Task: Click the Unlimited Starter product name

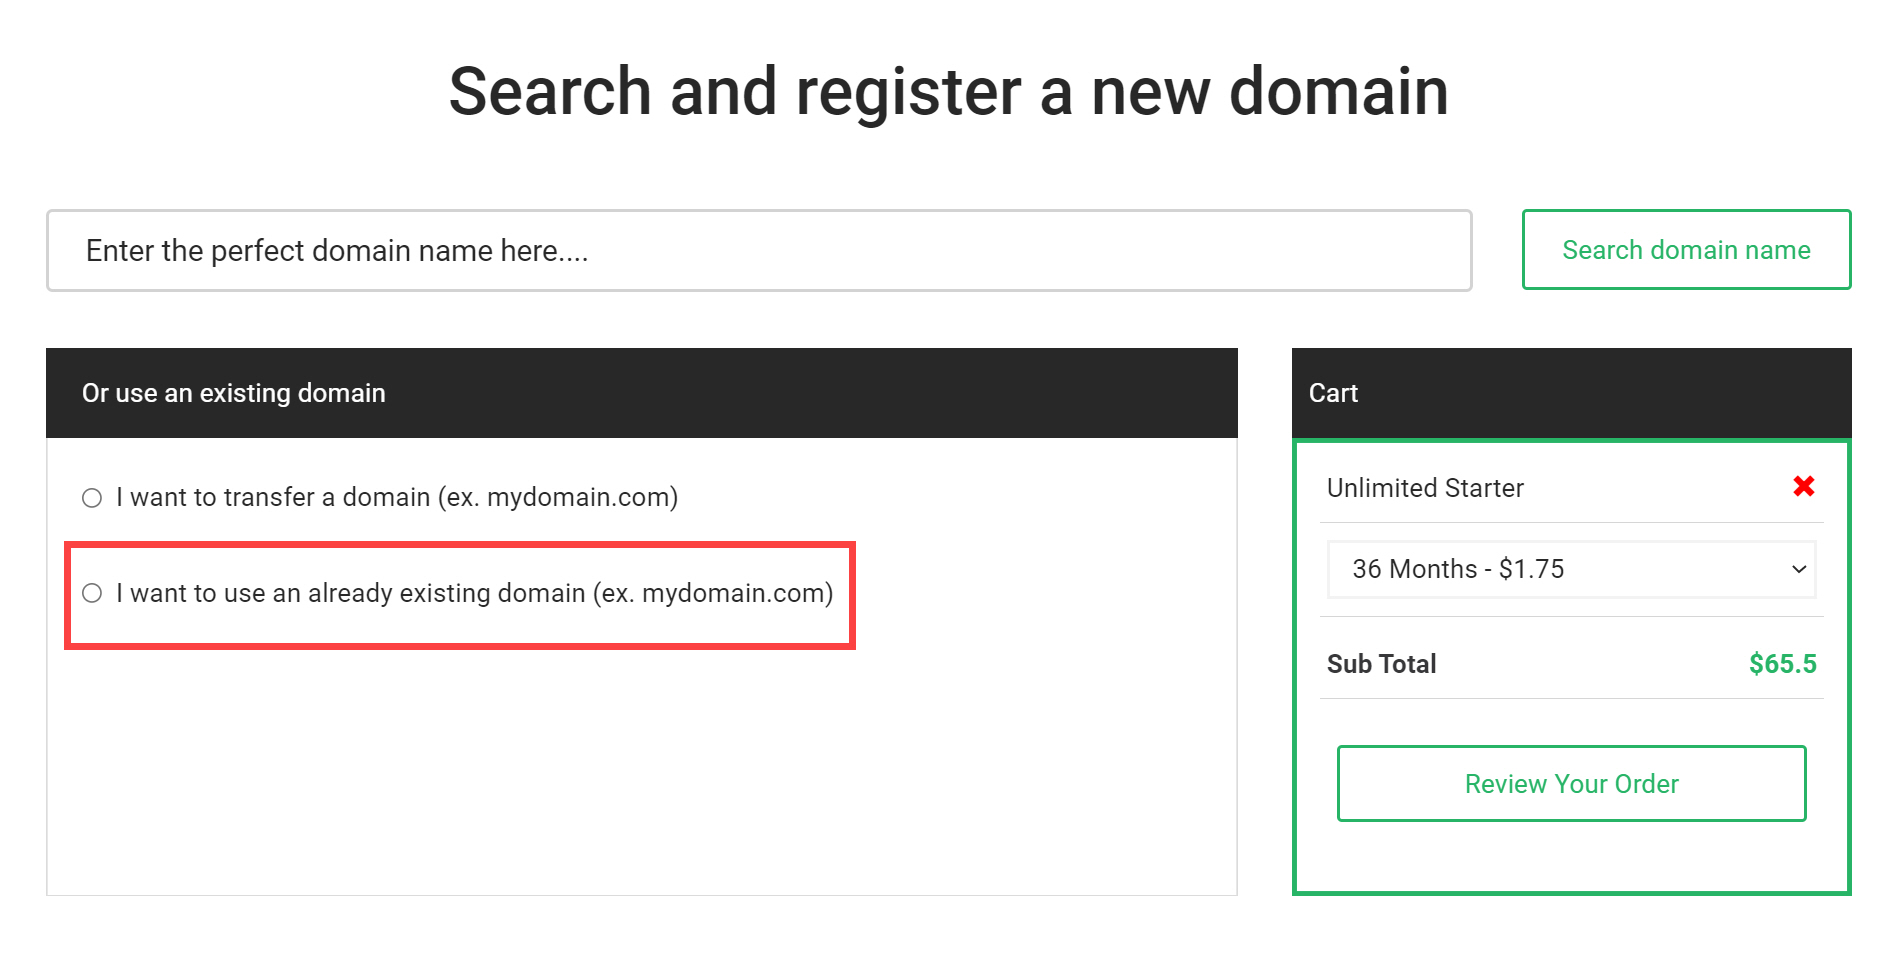Action: point(1425,488)
